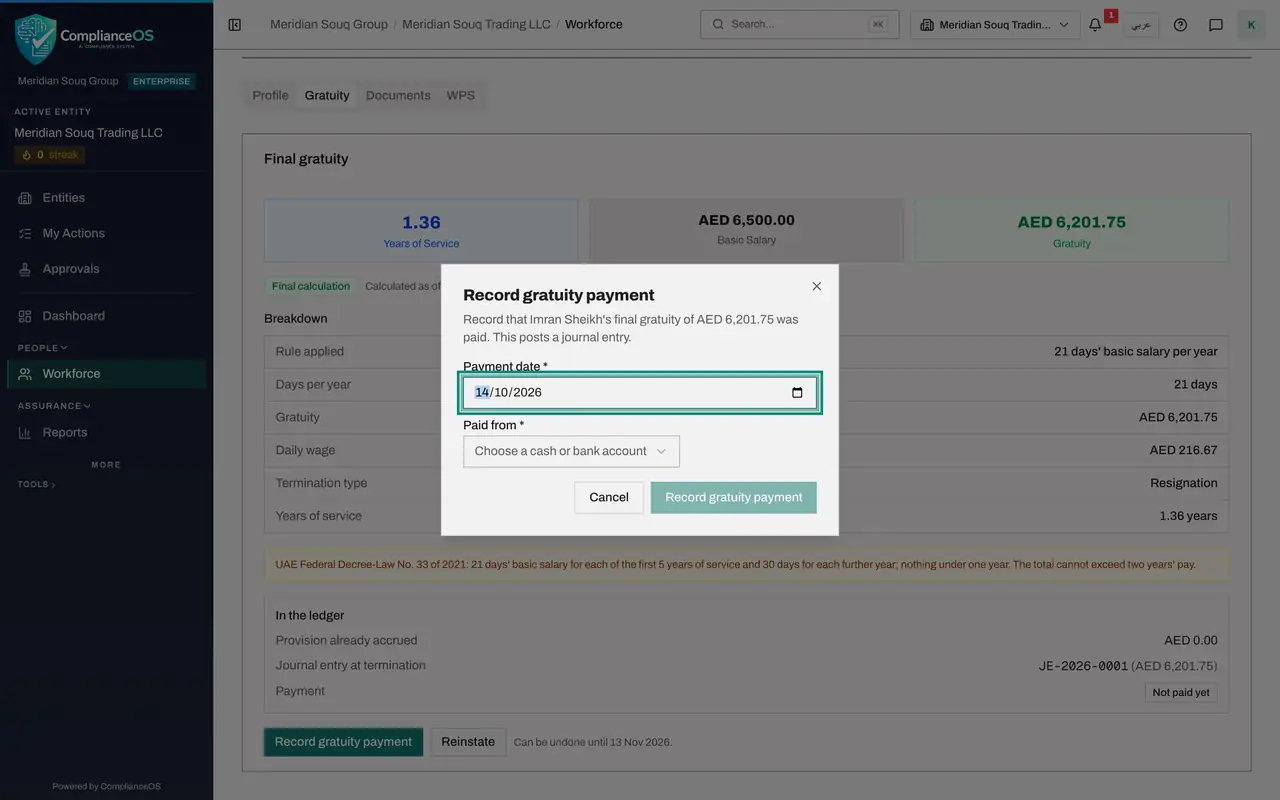Image resolution: width=1280 pixels, height=800 pixels.
Task: Click the building icon in entity switcher
Action: coord(927,25)
